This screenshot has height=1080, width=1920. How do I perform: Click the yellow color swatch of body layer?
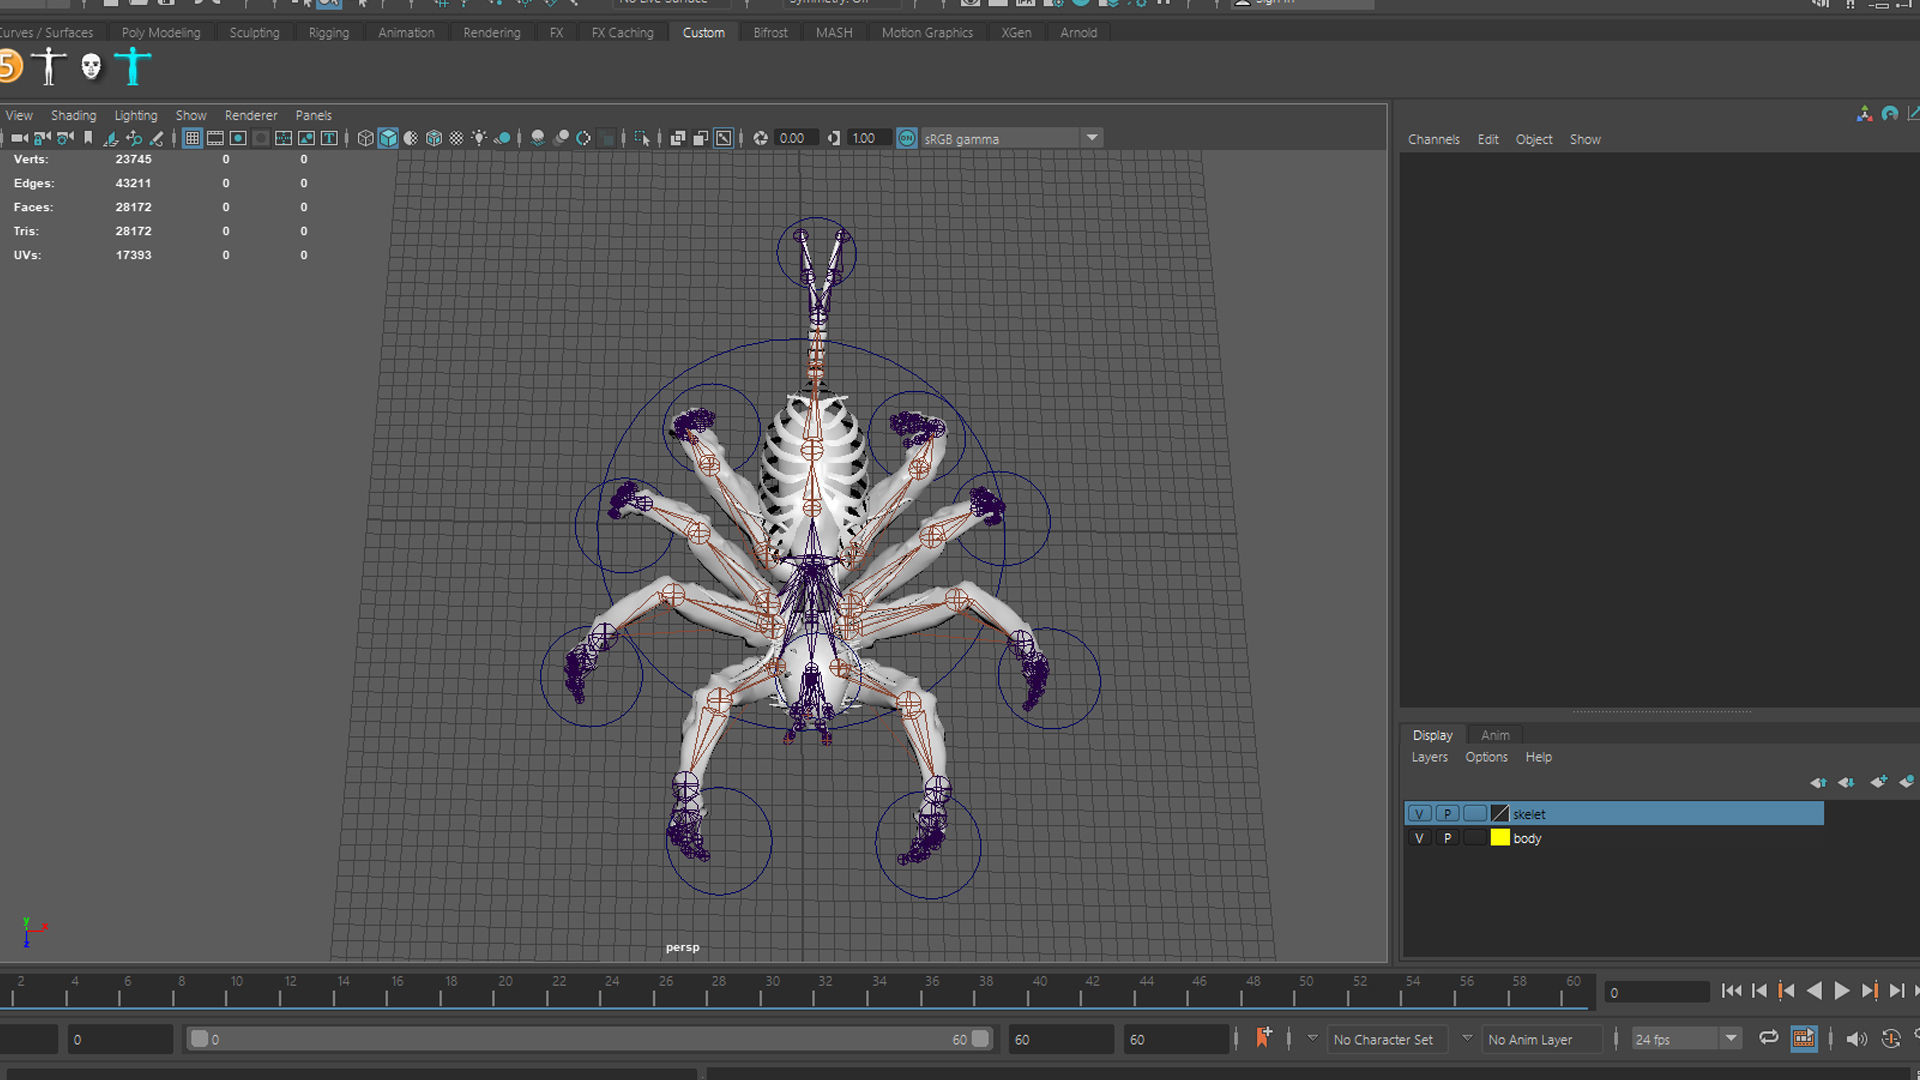pos(1500,838)
